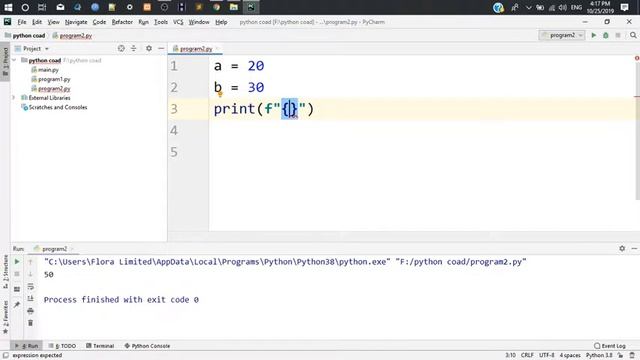Viewport: 640px width, 360px height.
Task: Open Search Everywhere magnifier icon
Action: (x=633, y=36)
